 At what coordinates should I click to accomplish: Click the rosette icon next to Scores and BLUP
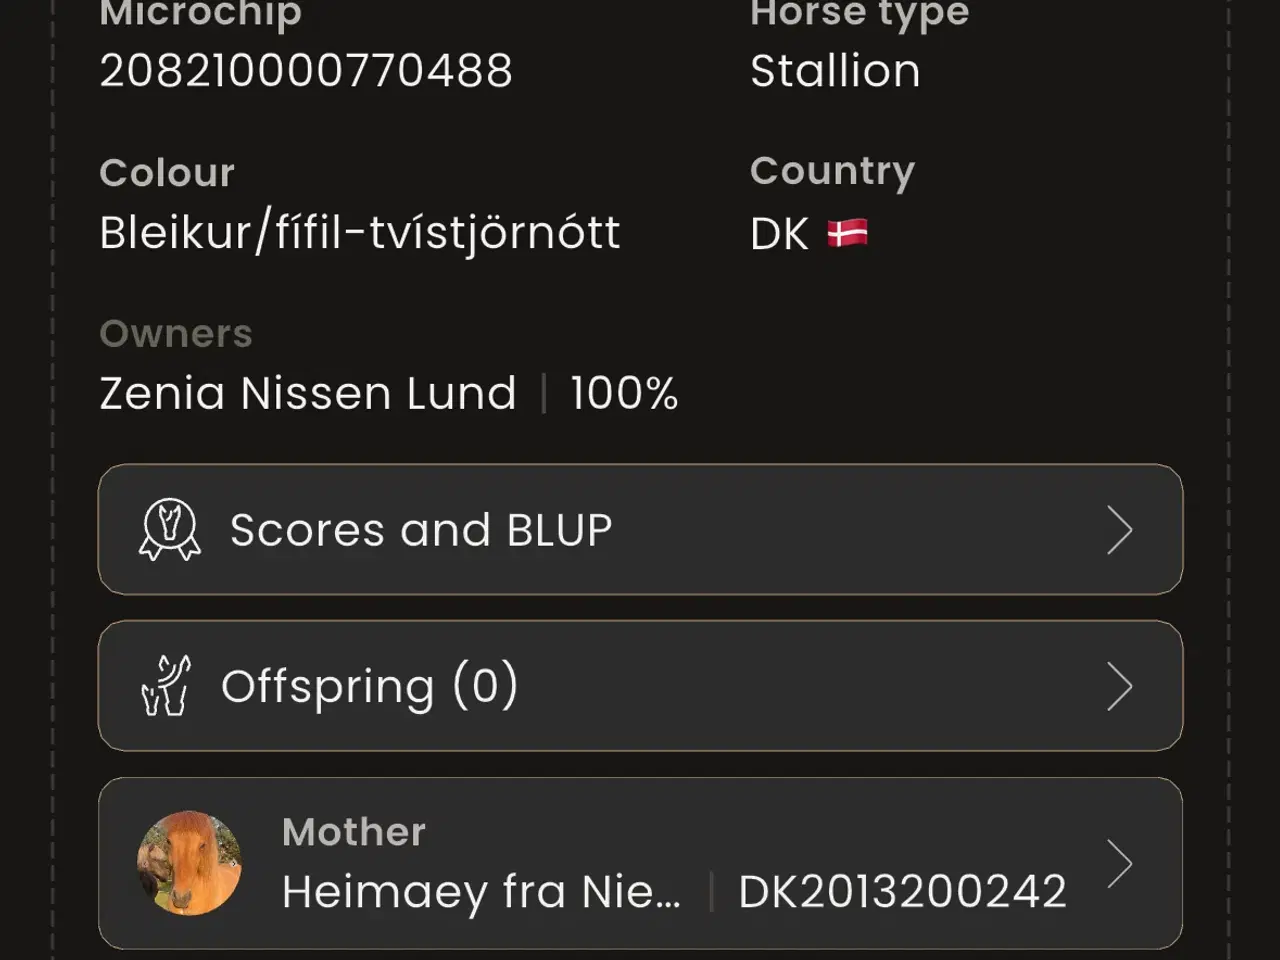pos(171,530)
